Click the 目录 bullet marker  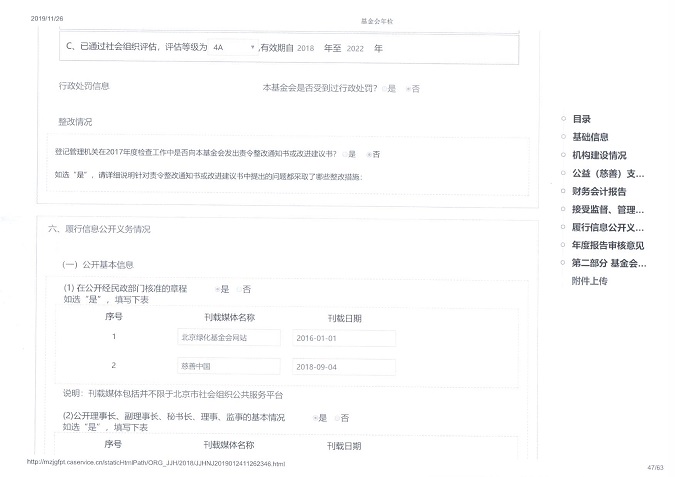coord(563,118)
